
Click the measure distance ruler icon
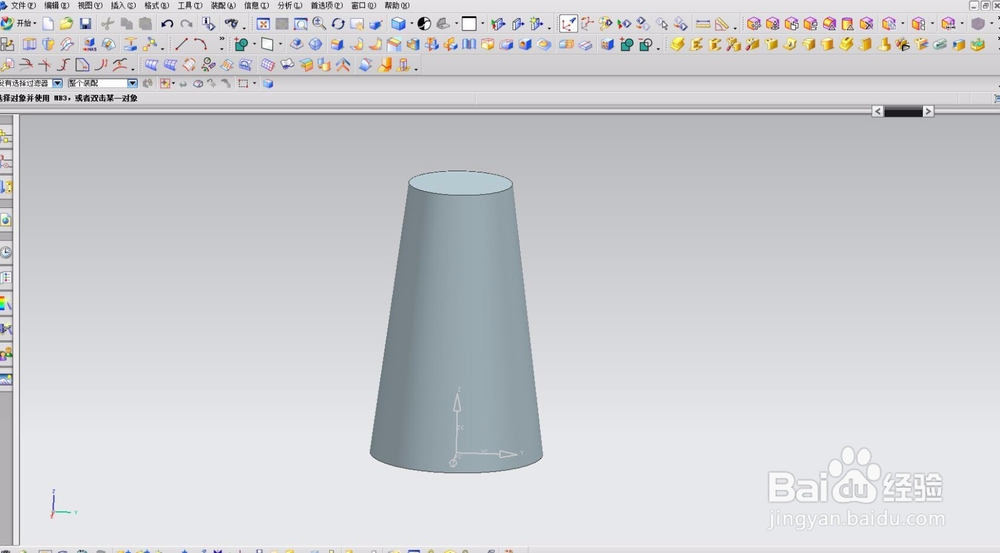point(703,24)
